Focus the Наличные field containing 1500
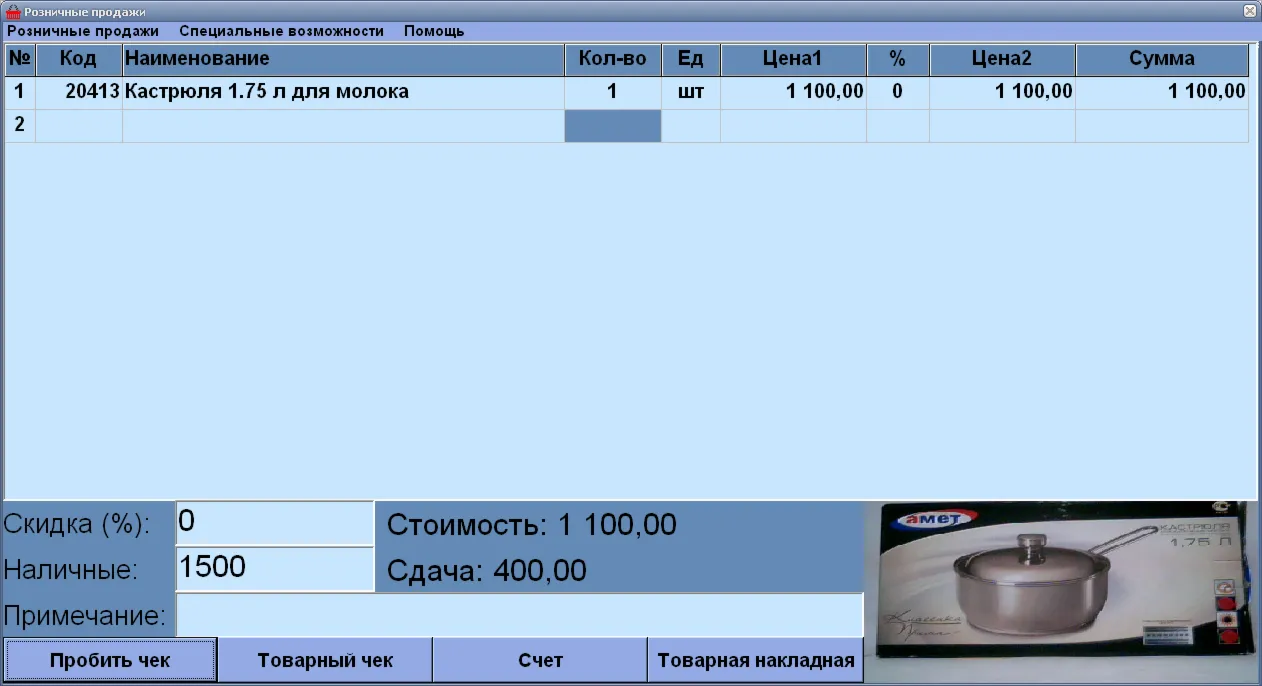 [274, 569]
